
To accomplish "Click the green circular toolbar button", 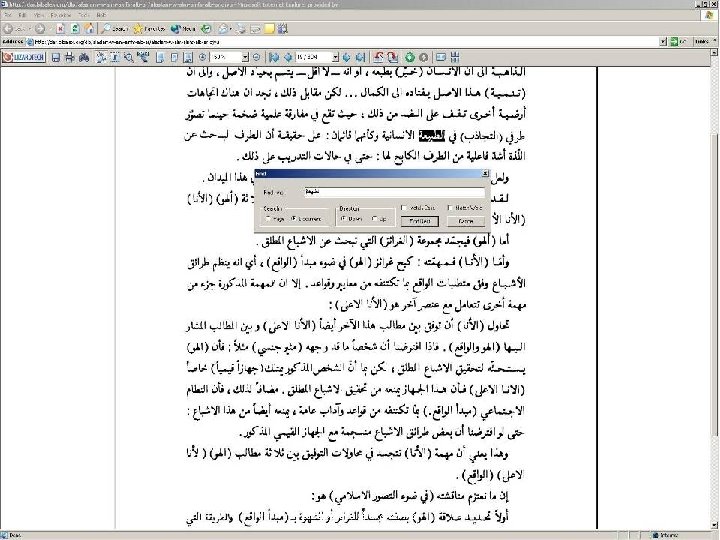I will coord(410,57).
